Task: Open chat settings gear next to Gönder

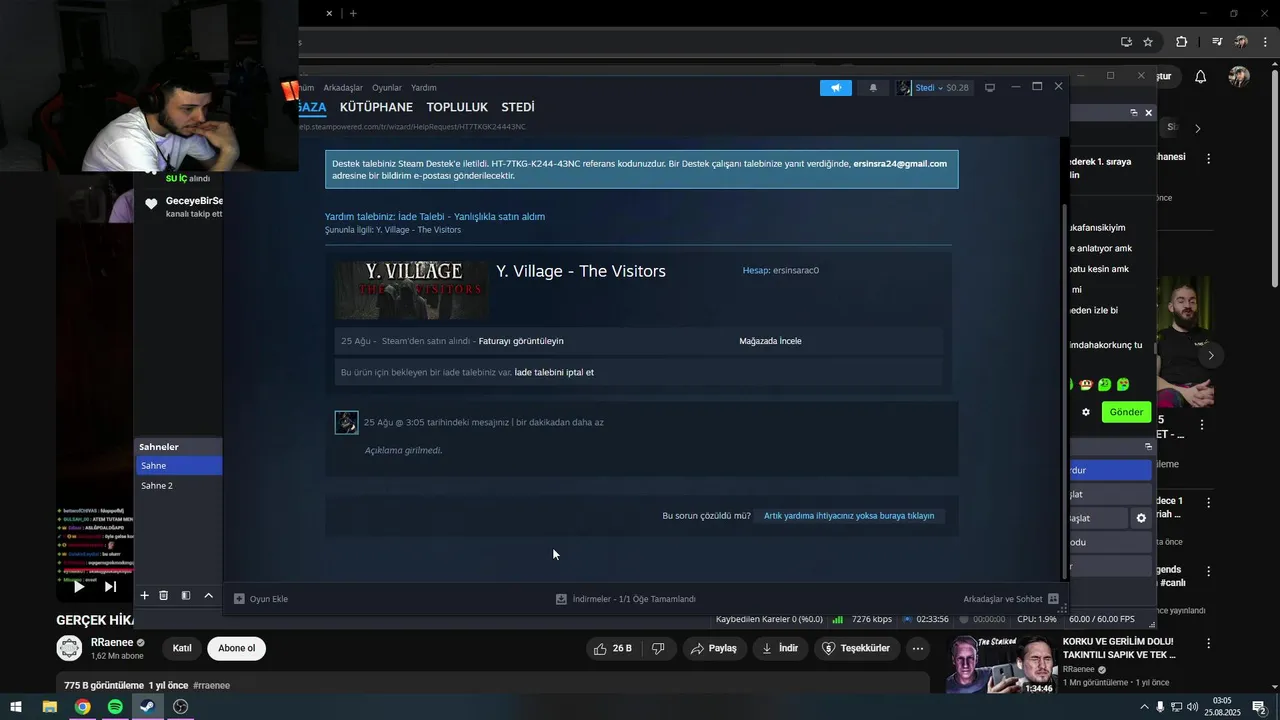Action: pyautogui.click(x=1086, y=412)
